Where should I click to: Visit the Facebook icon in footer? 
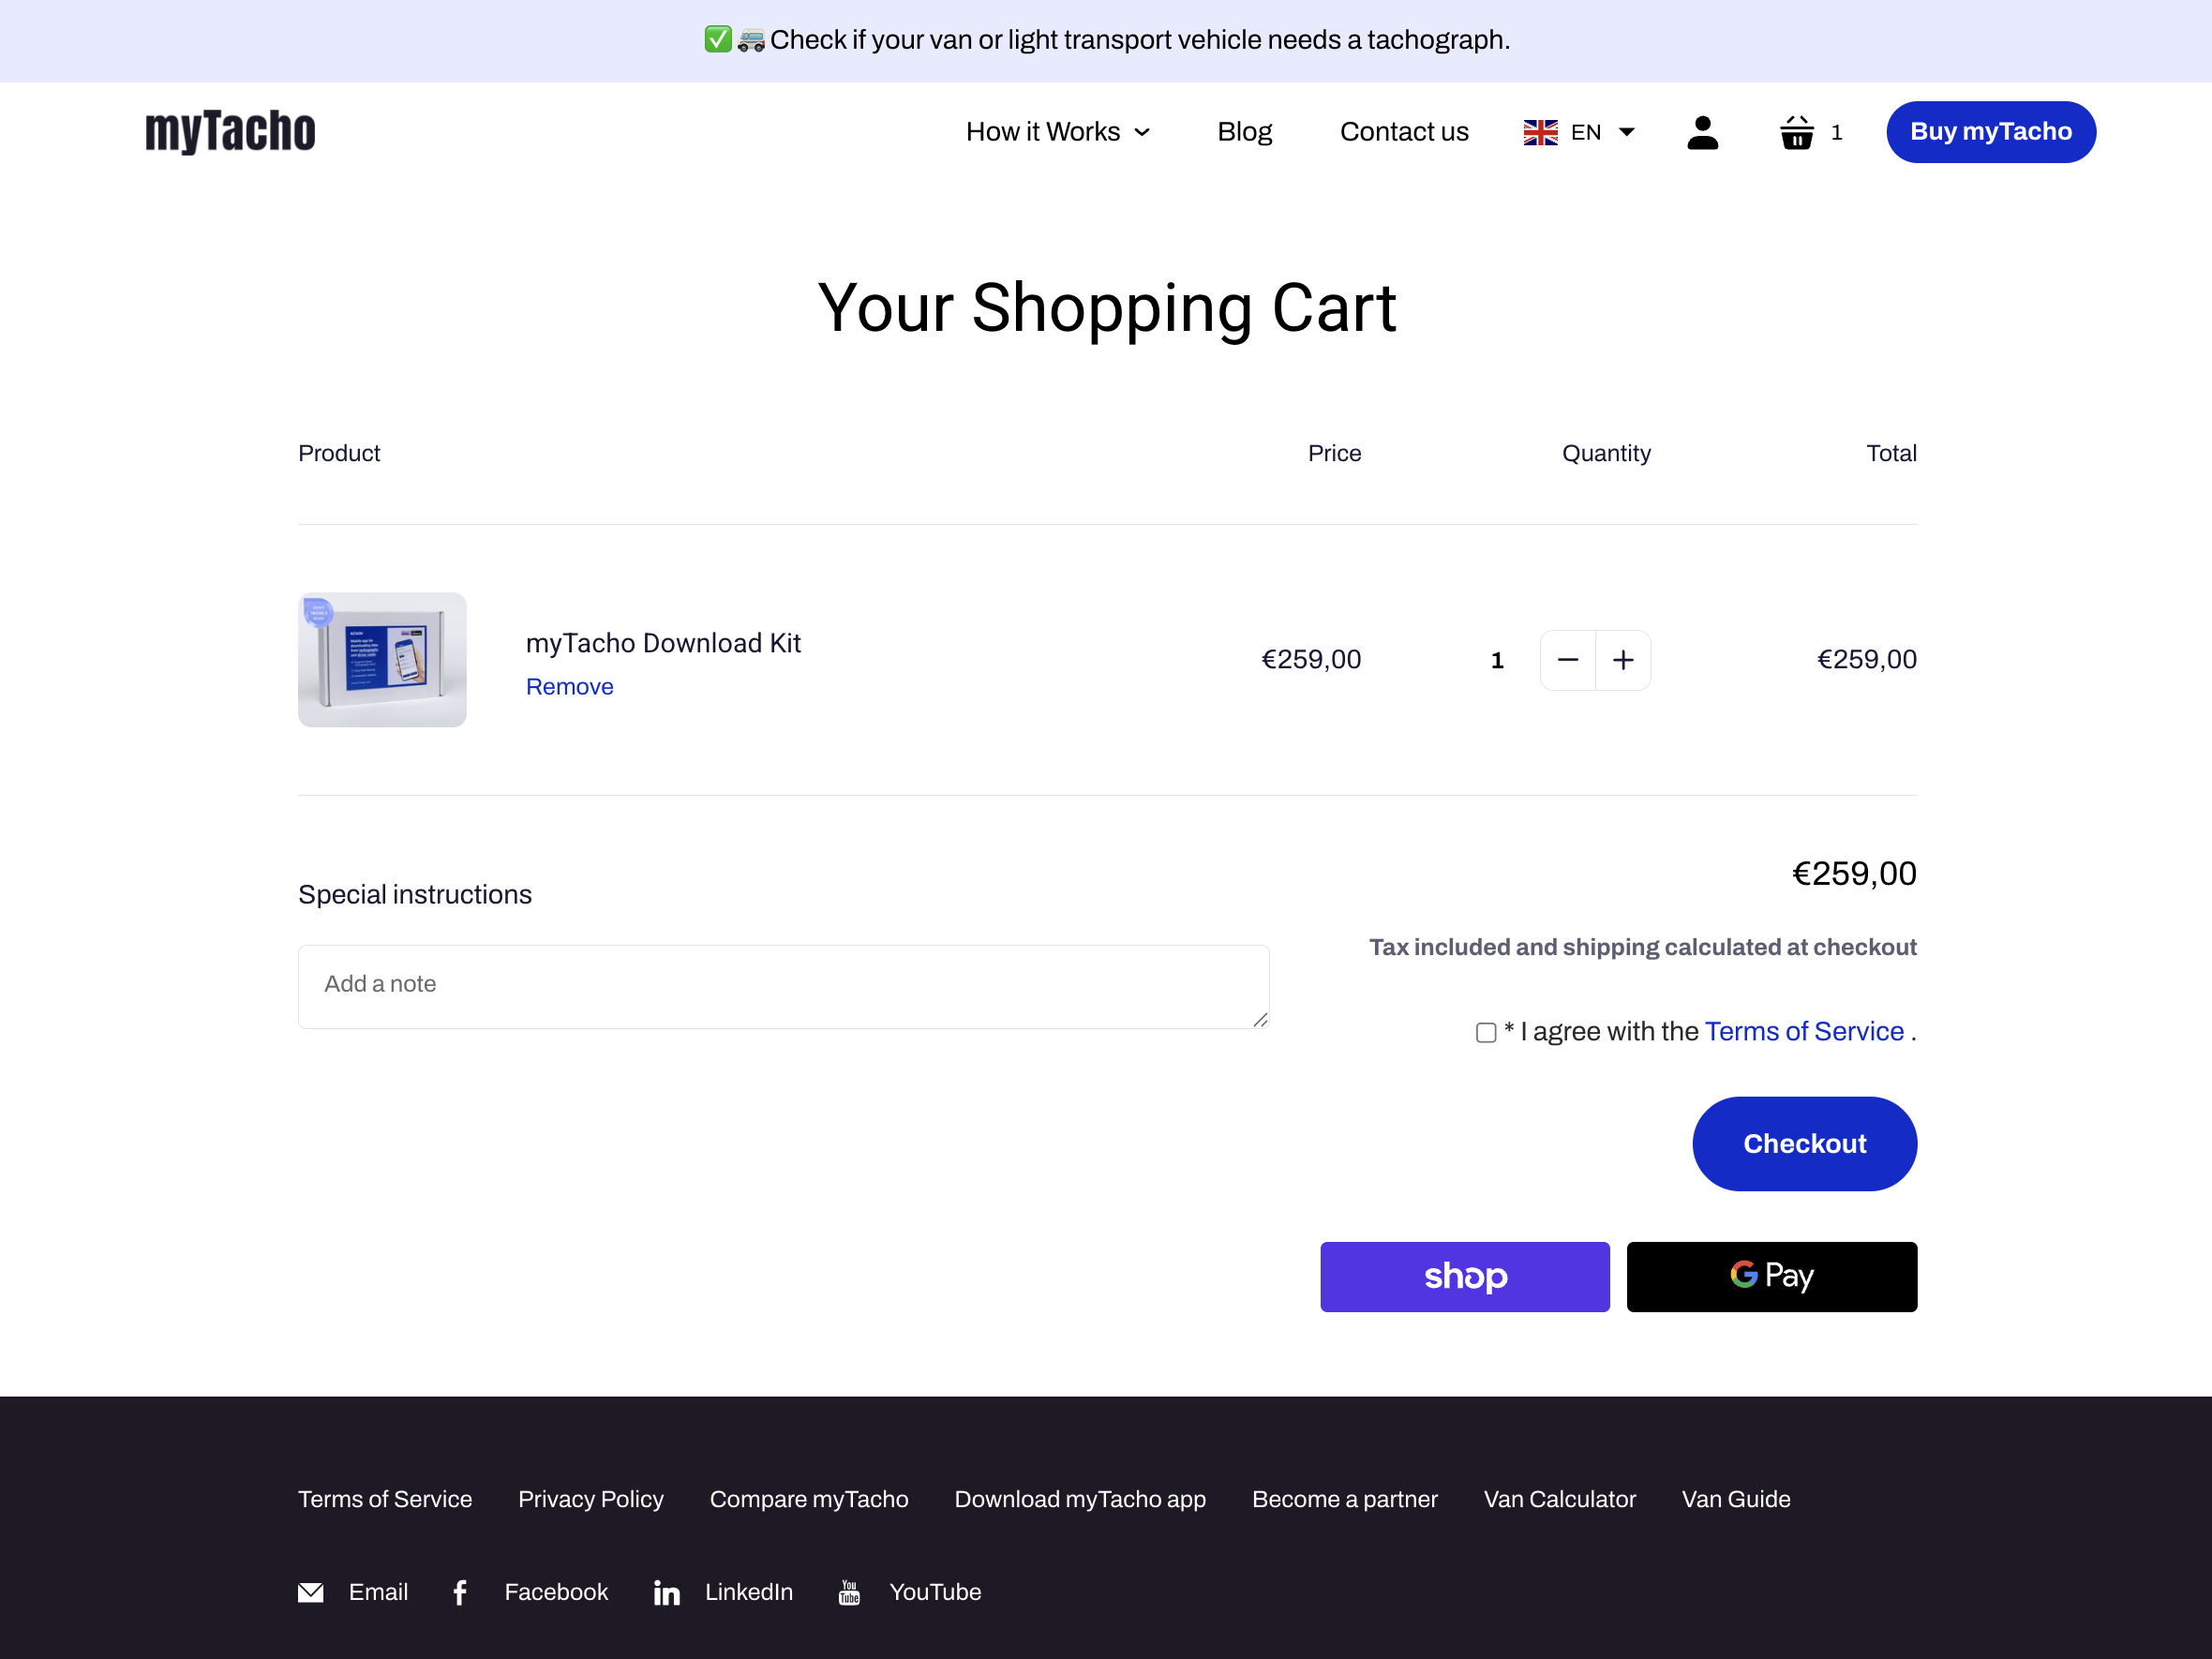tap(460, 1592)
